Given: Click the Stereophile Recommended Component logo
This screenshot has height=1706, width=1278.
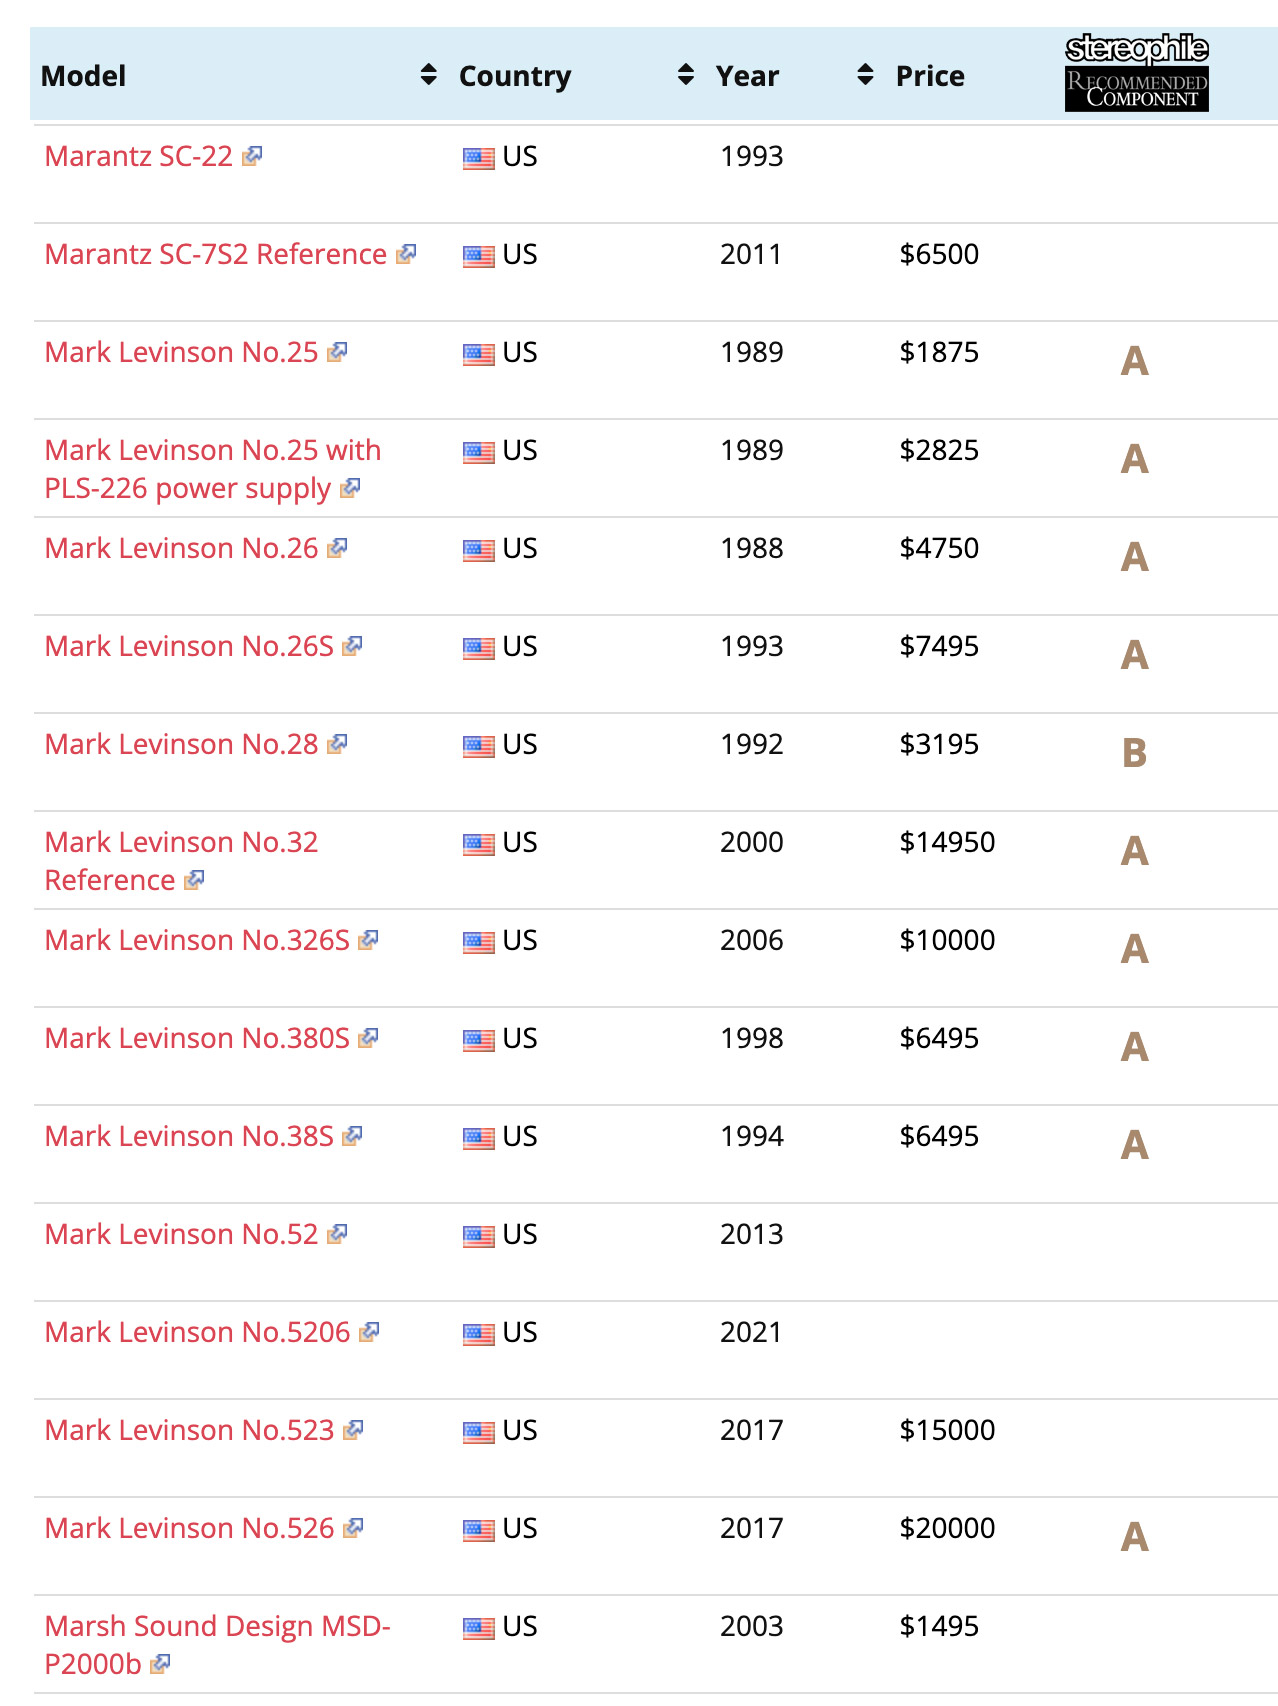Looking at the screenshot, I should point(1136,73).
